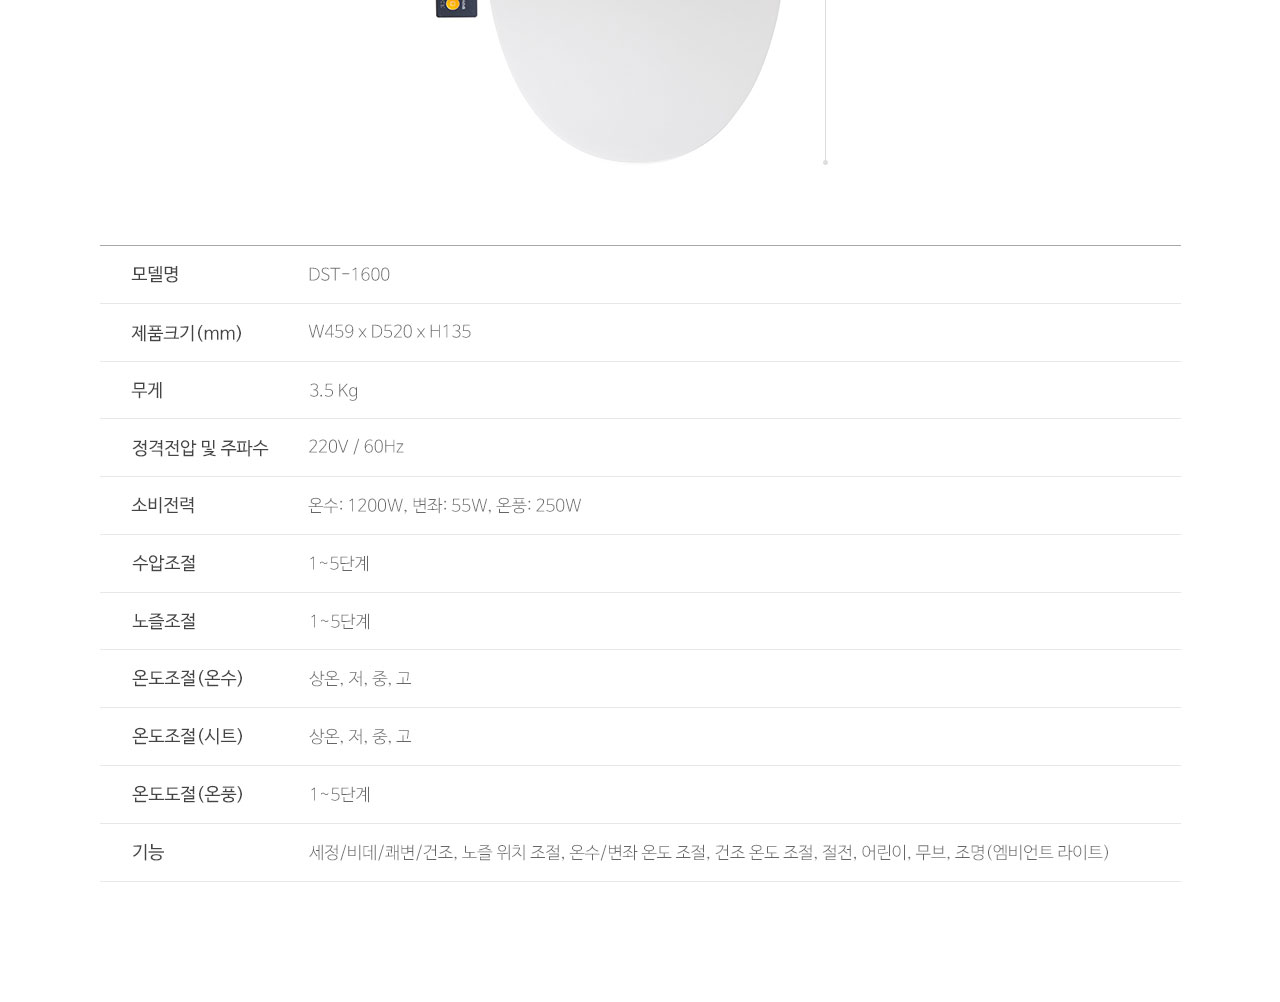Viewport: 1280px width, 1002px height.
Task: Click the 무게 row label
Action: click(x=147, y=390)
